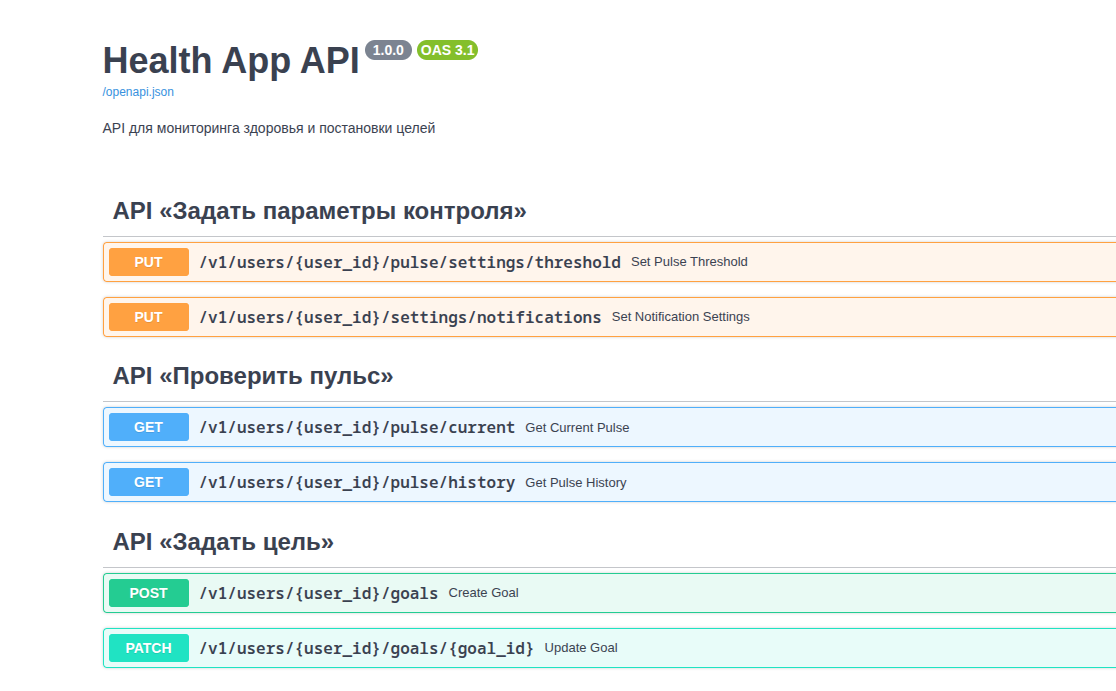Screen dimensions: 1116x691
Task: Collapse the «Проверить пульс» section
Action: [253, 377]
